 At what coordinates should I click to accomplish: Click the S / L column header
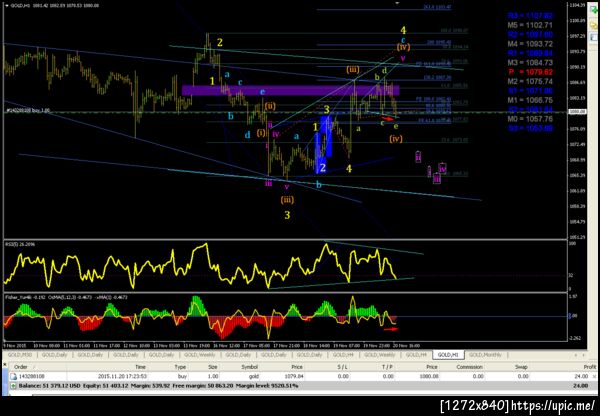[x=343, y=367]
